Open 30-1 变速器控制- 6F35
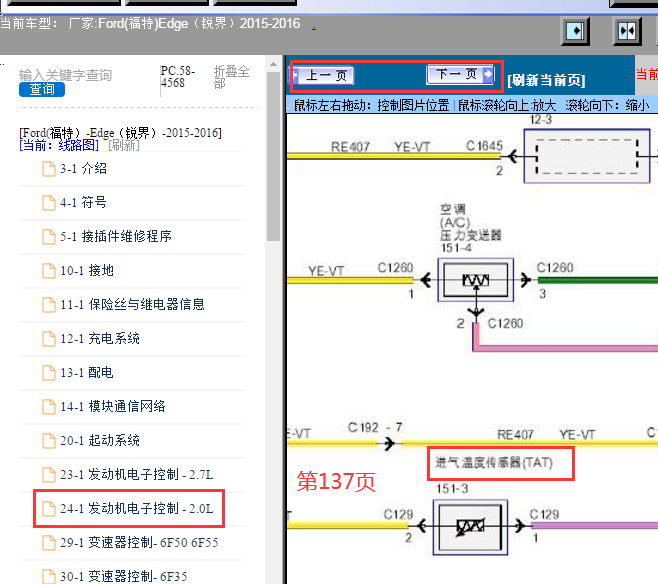This screenshot has width=658, height=584. point(123,576)
